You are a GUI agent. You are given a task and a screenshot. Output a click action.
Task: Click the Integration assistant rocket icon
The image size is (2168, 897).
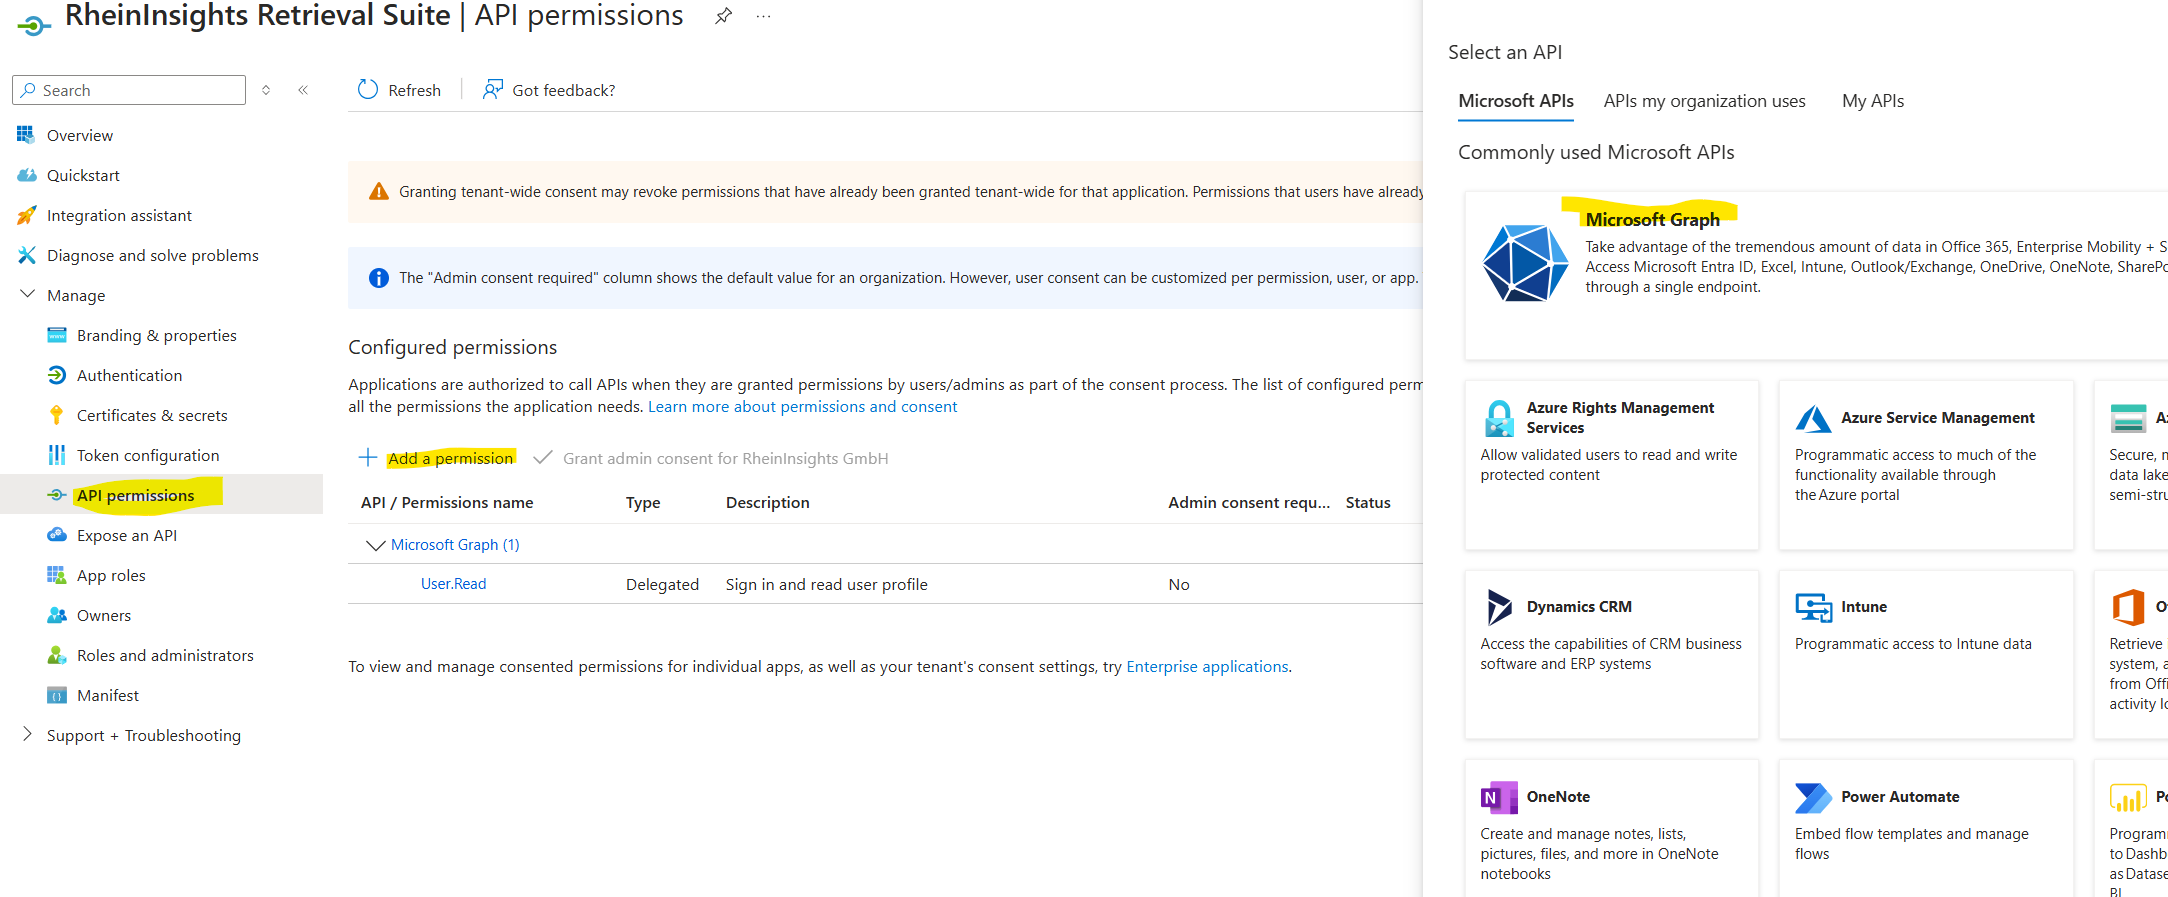27,215
